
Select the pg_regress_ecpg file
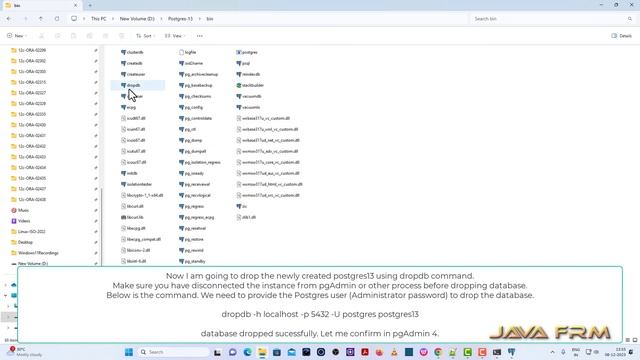click(x=197, y=217)
